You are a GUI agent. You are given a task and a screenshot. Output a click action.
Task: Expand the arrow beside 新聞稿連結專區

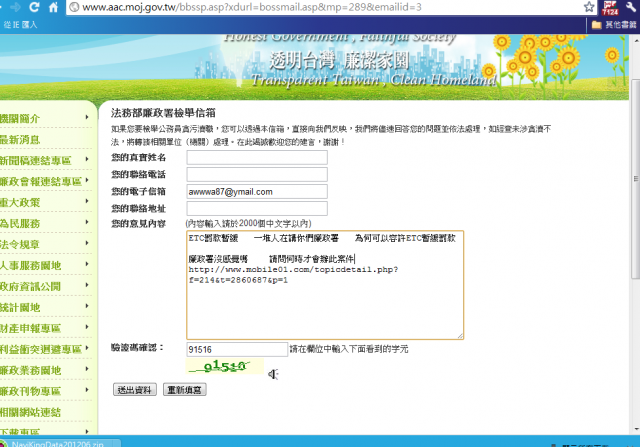(x=87, y=159)
